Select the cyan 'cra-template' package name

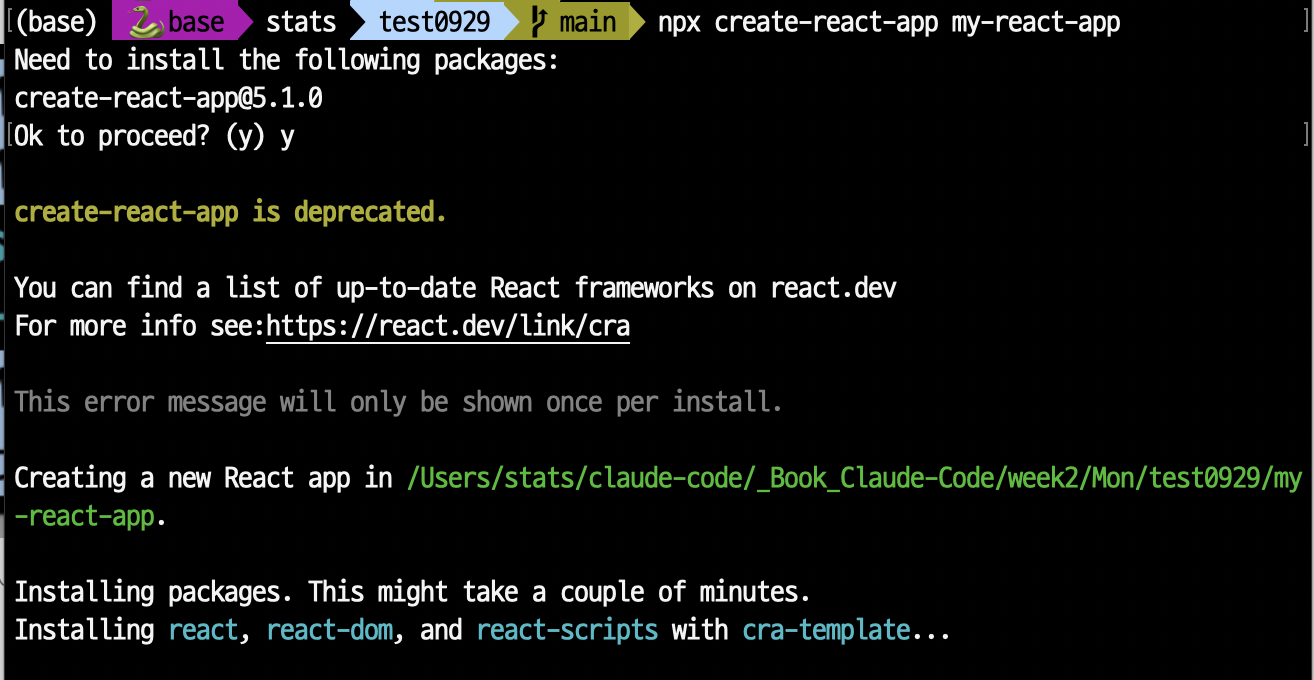(826, 630)
